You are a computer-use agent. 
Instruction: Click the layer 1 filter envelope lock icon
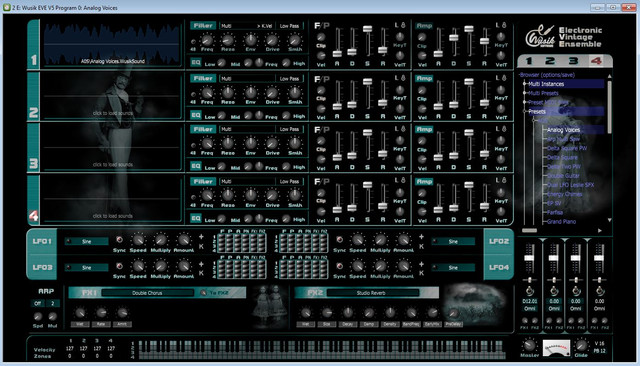403,25
